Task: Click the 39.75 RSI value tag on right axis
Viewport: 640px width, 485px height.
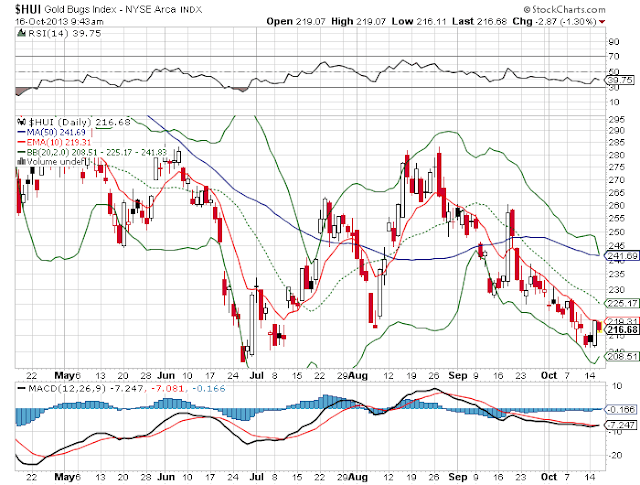Action: (620, 80)
